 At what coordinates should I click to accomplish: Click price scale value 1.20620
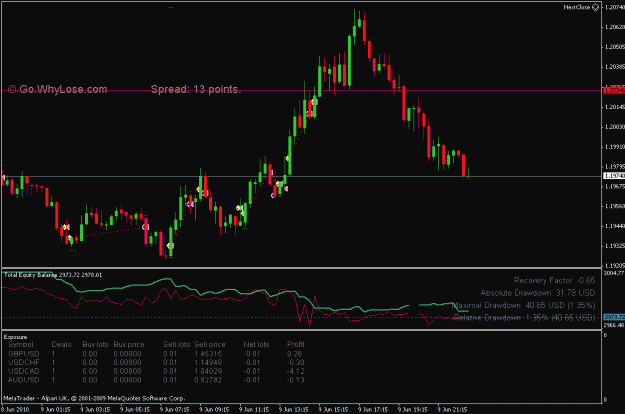click(x=615, y=27)
